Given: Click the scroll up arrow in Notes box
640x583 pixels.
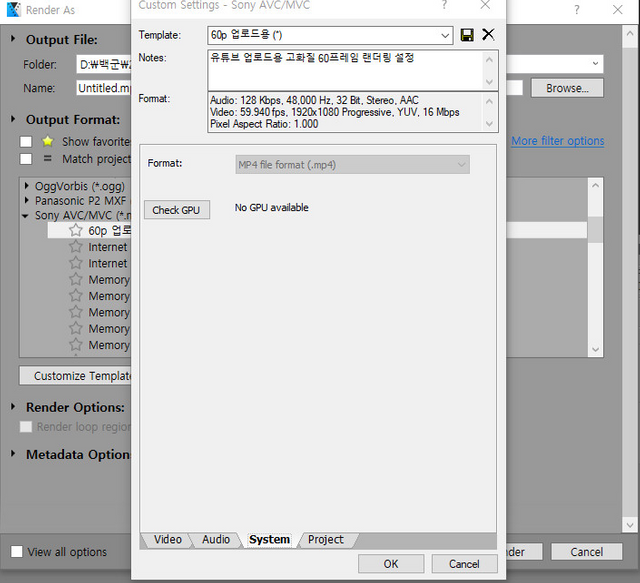Looking at the screenshot, I should pos(489,60).
